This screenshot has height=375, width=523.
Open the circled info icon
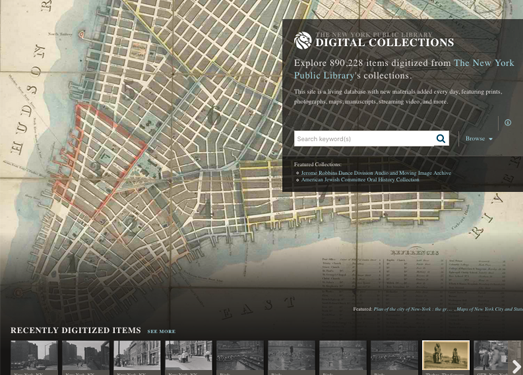508,122
